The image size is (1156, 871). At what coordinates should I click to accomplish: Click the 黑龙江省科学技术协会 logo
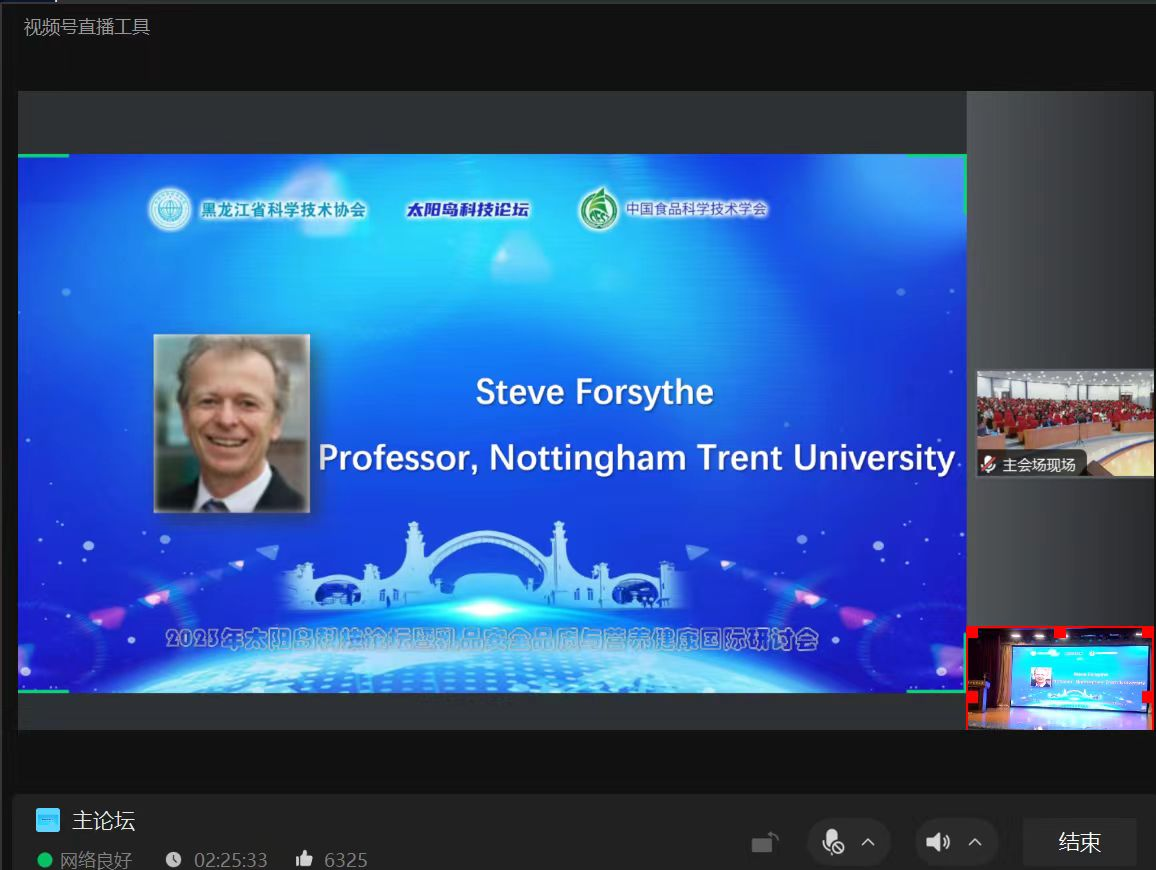tap(170, 210)
